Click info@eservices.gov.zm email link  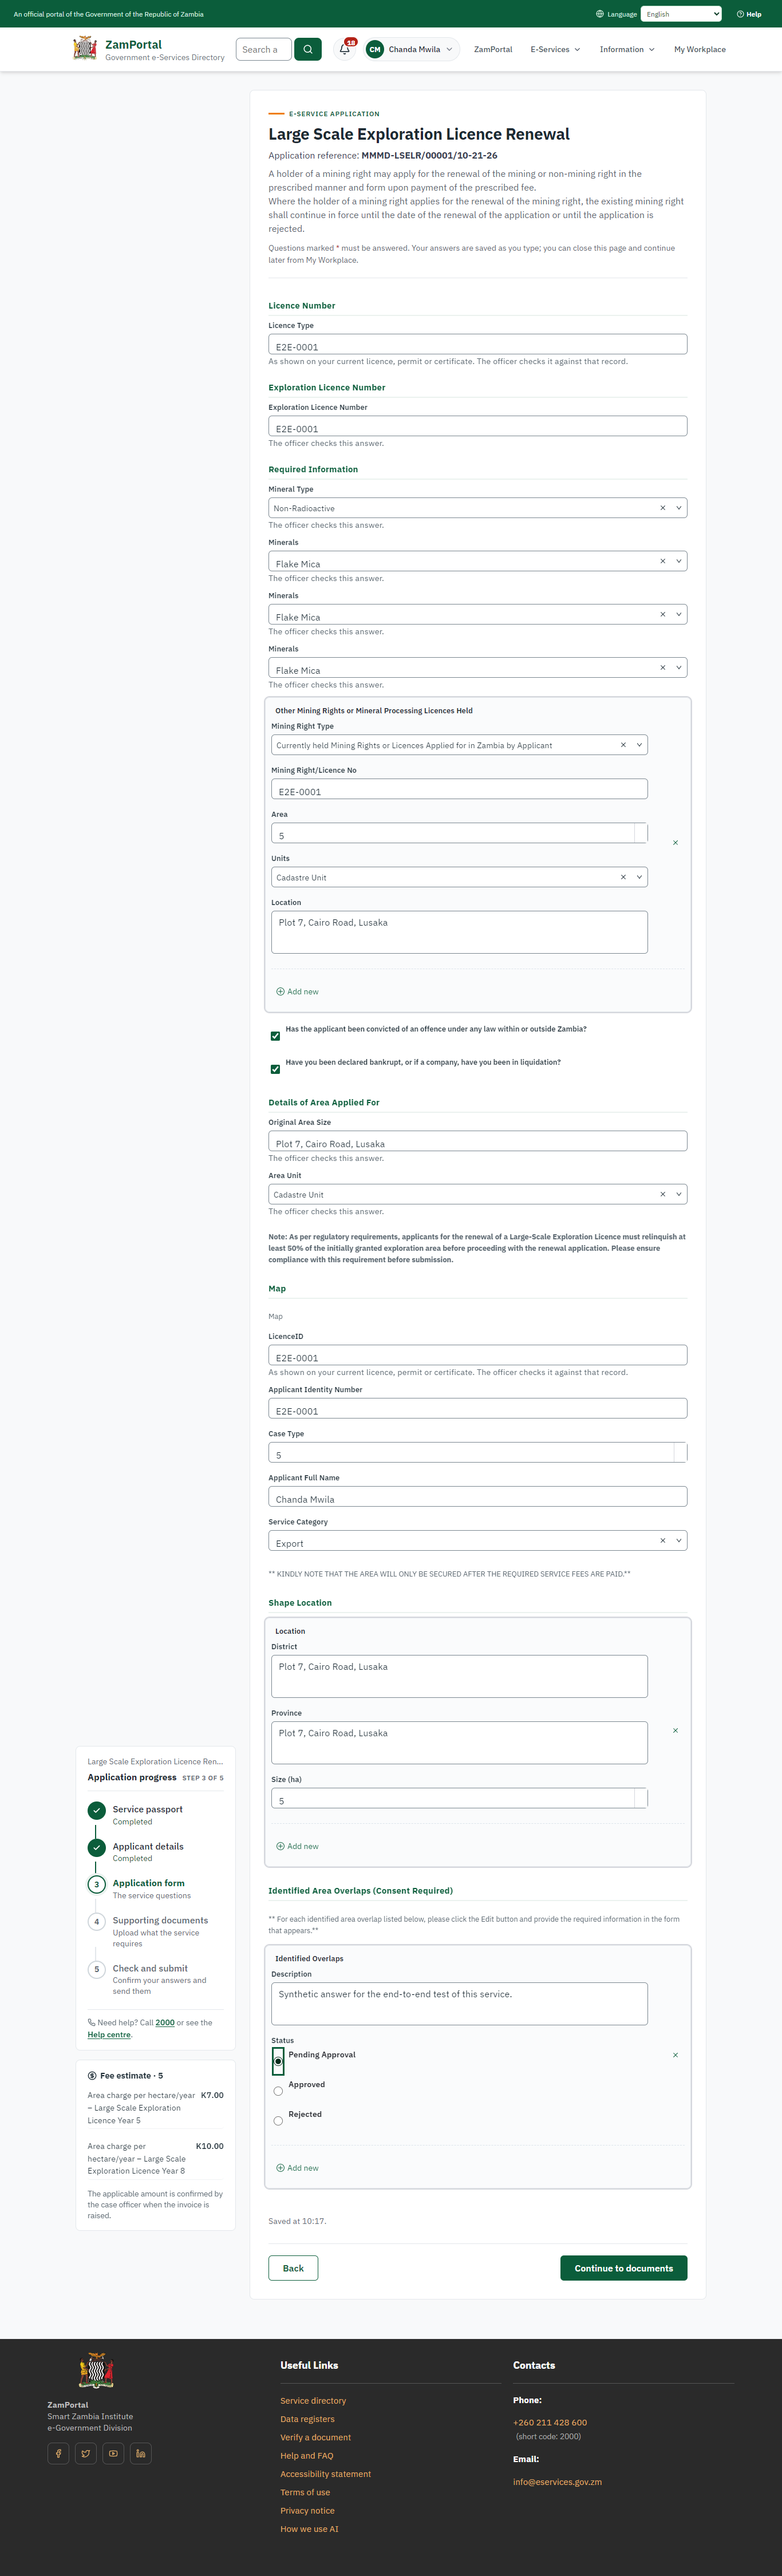click(557, 2481)
